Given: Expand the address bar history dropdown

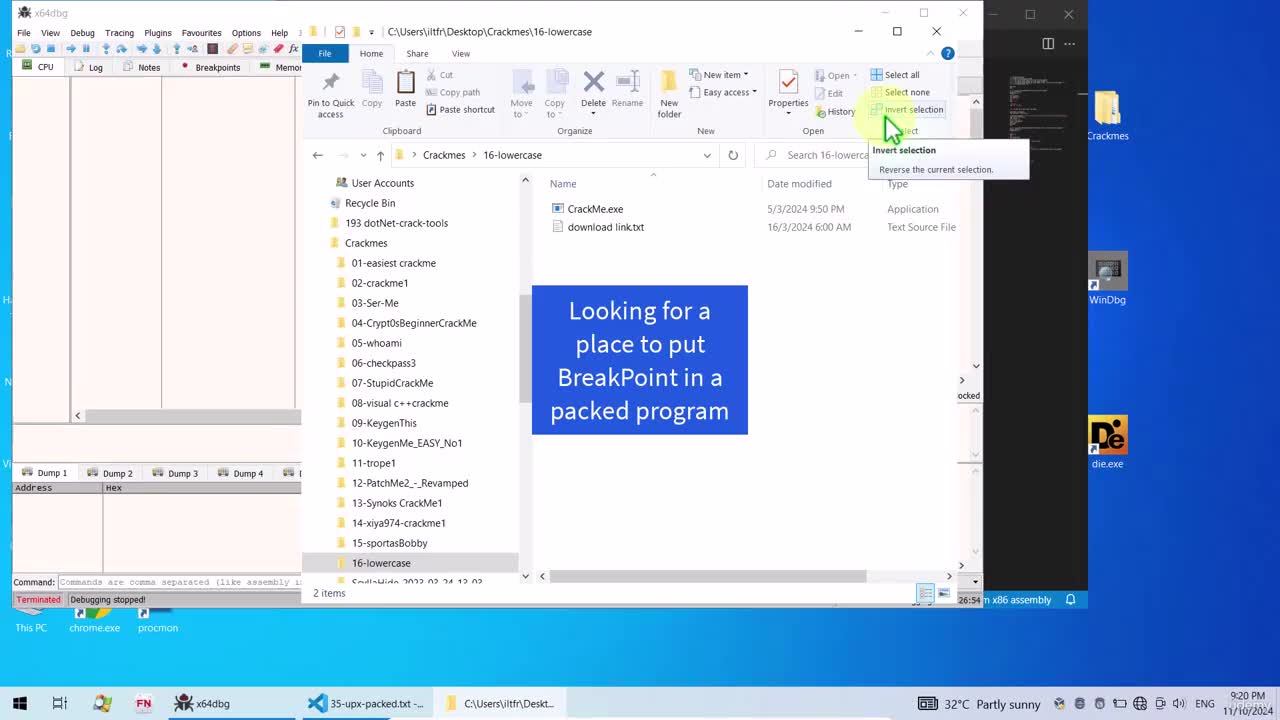Looking at the screenshot, I should click(707, 155).
